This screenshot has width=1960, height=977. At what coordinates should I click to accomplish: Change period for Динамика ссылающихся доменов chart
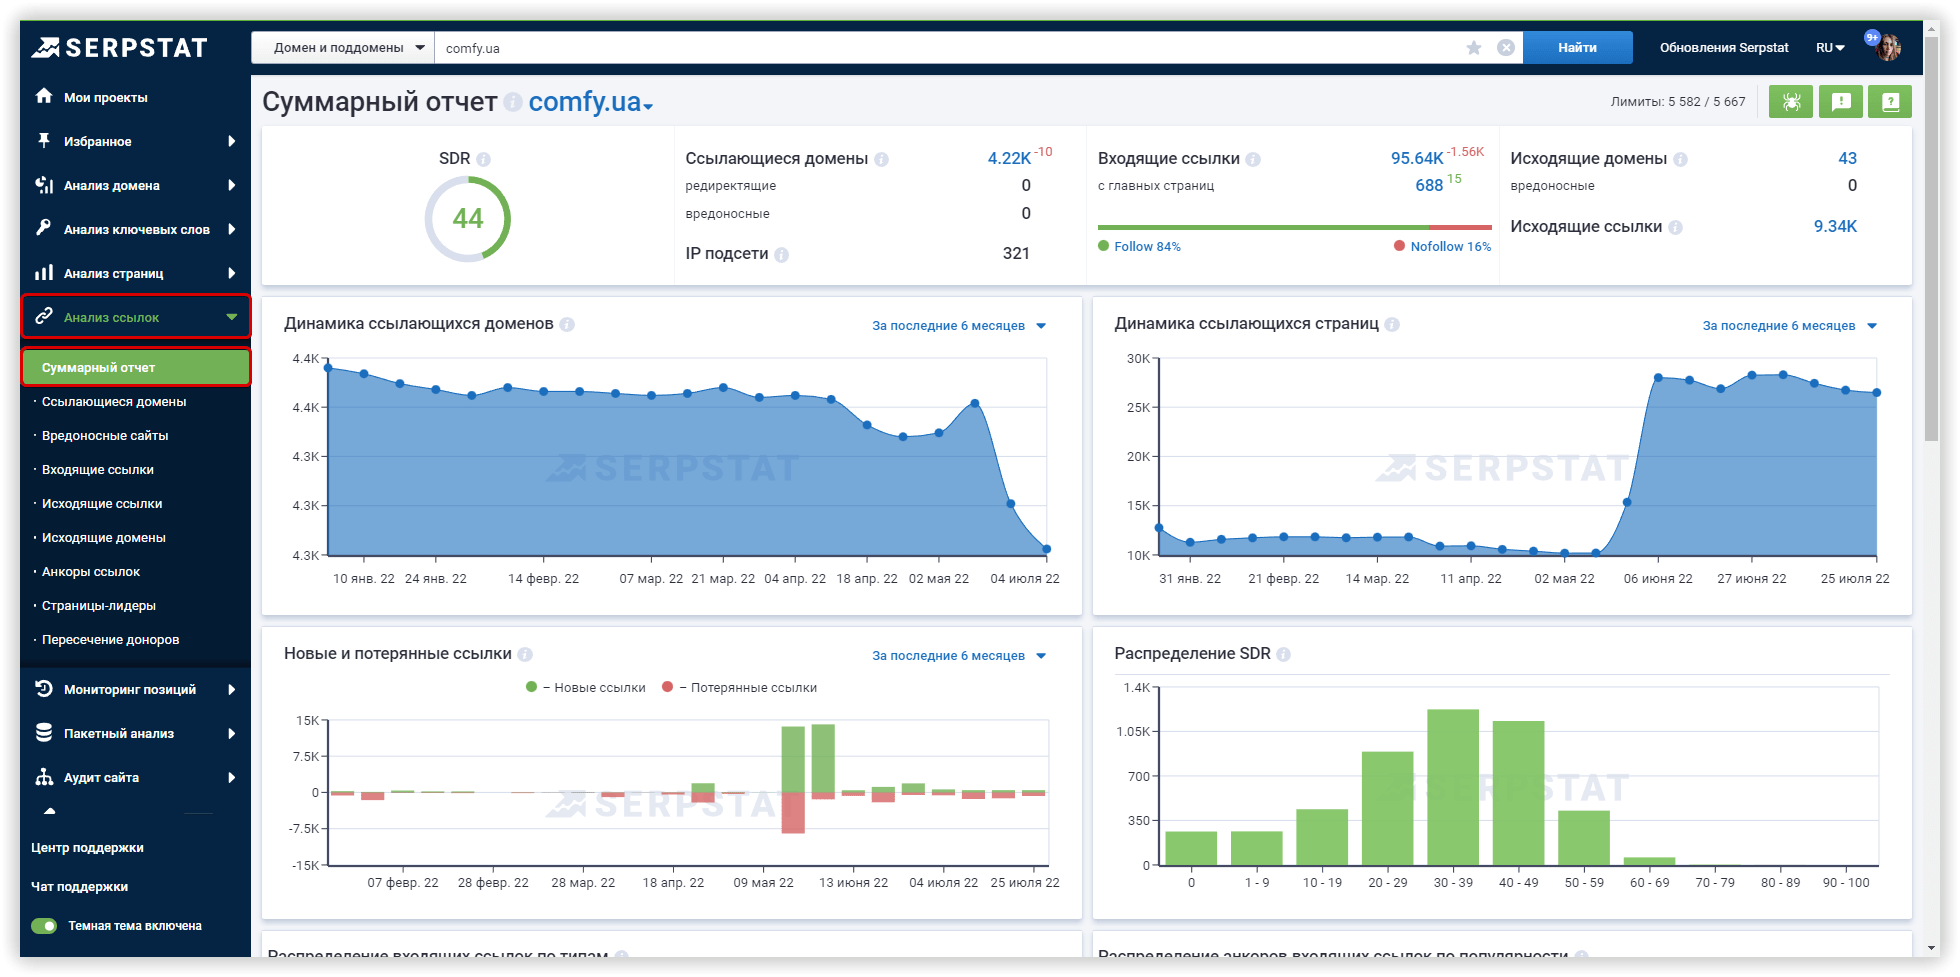tap(959, 325)
